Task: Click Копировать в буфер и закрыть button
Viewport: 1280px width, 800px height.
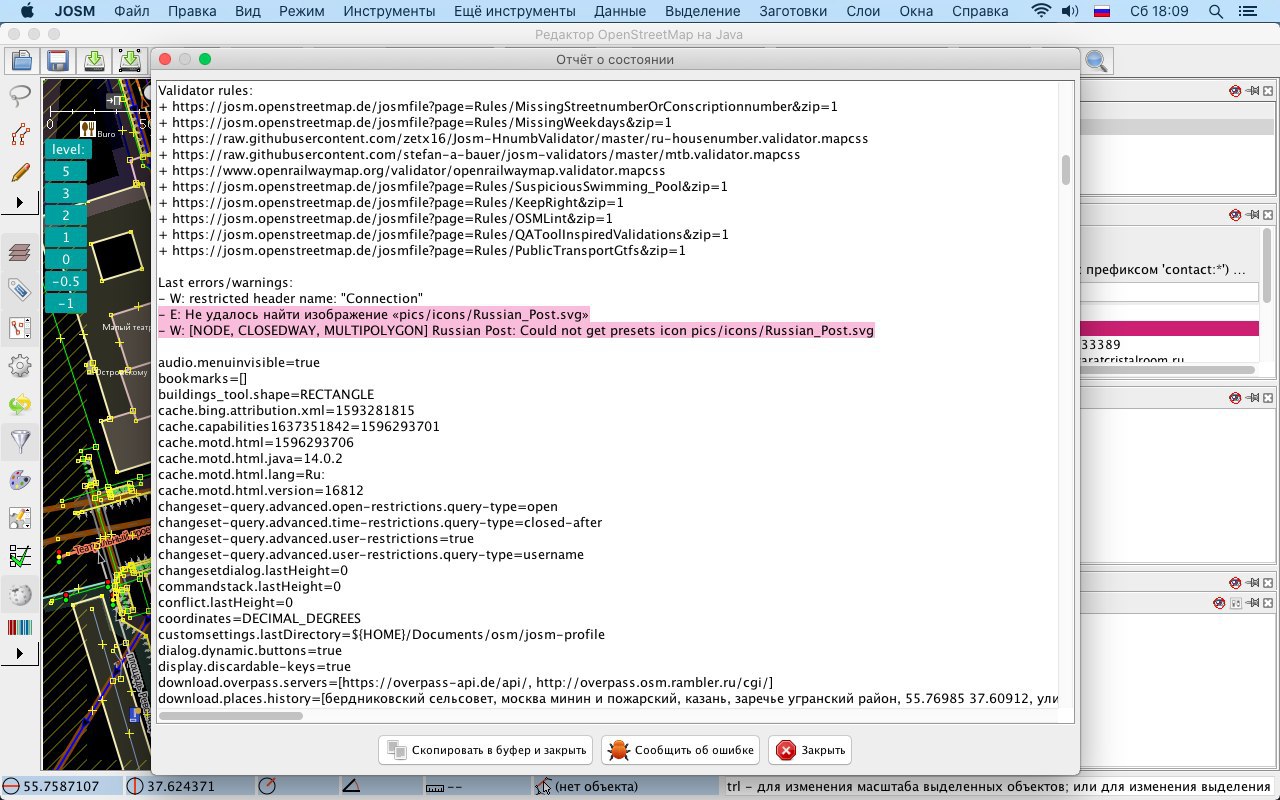Action: 486,750
